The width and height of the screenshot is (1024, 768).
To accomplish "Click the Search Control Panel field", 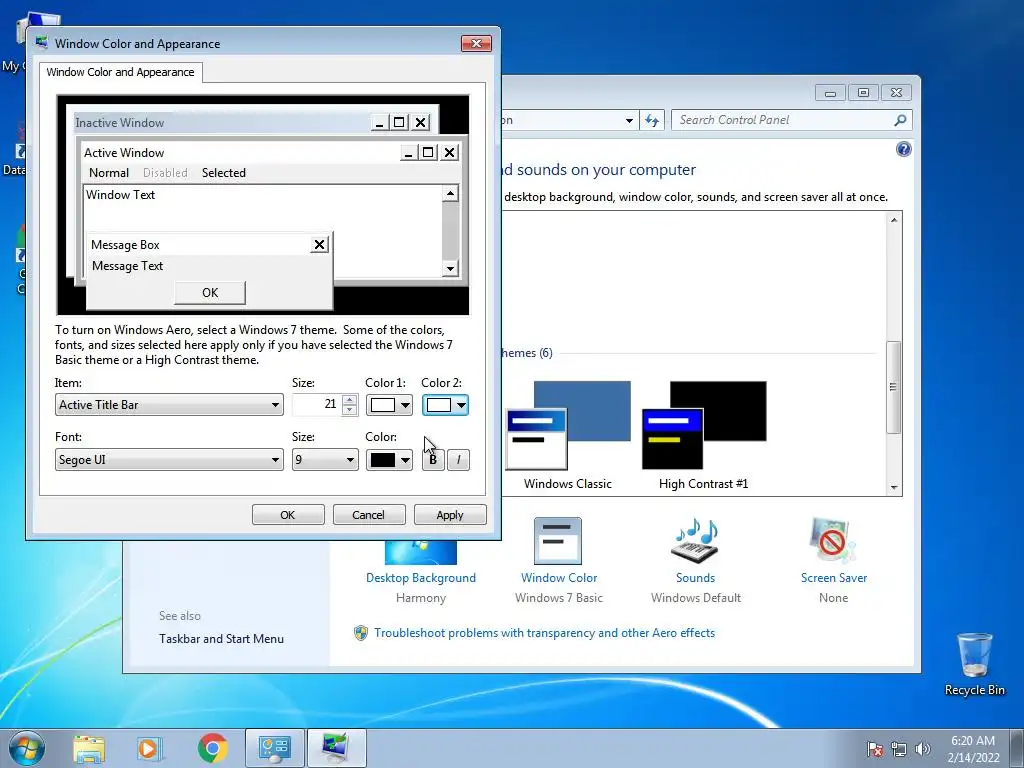I will [782, 120].
